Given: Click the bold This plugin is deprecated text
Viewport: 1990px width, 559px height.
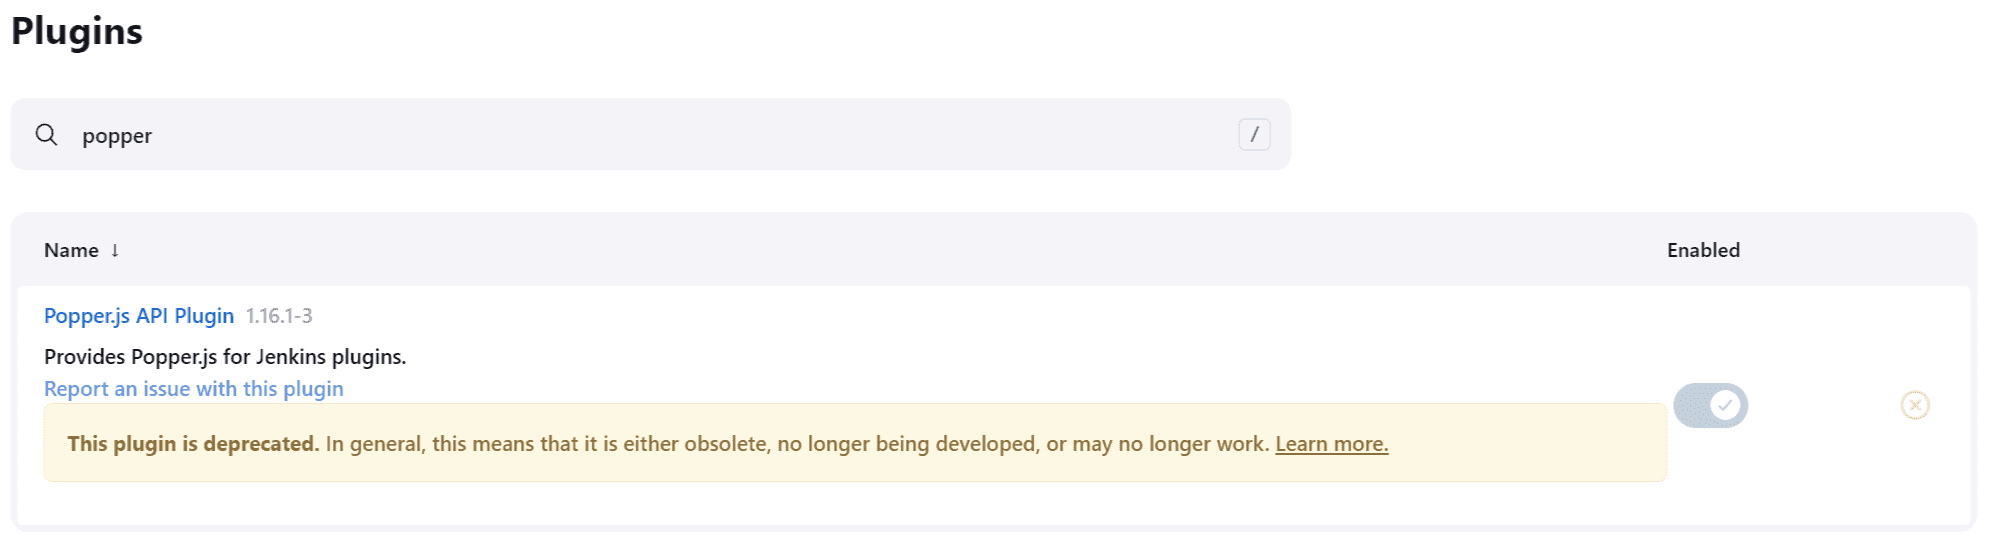Looking at the screenshot, I should pos(193,444).
